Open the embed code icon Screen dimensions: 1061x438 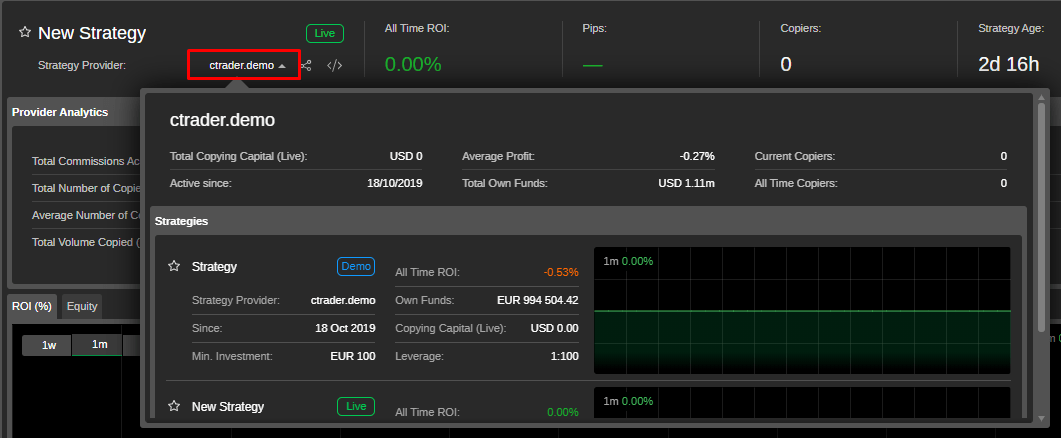[x=334, y=66]
